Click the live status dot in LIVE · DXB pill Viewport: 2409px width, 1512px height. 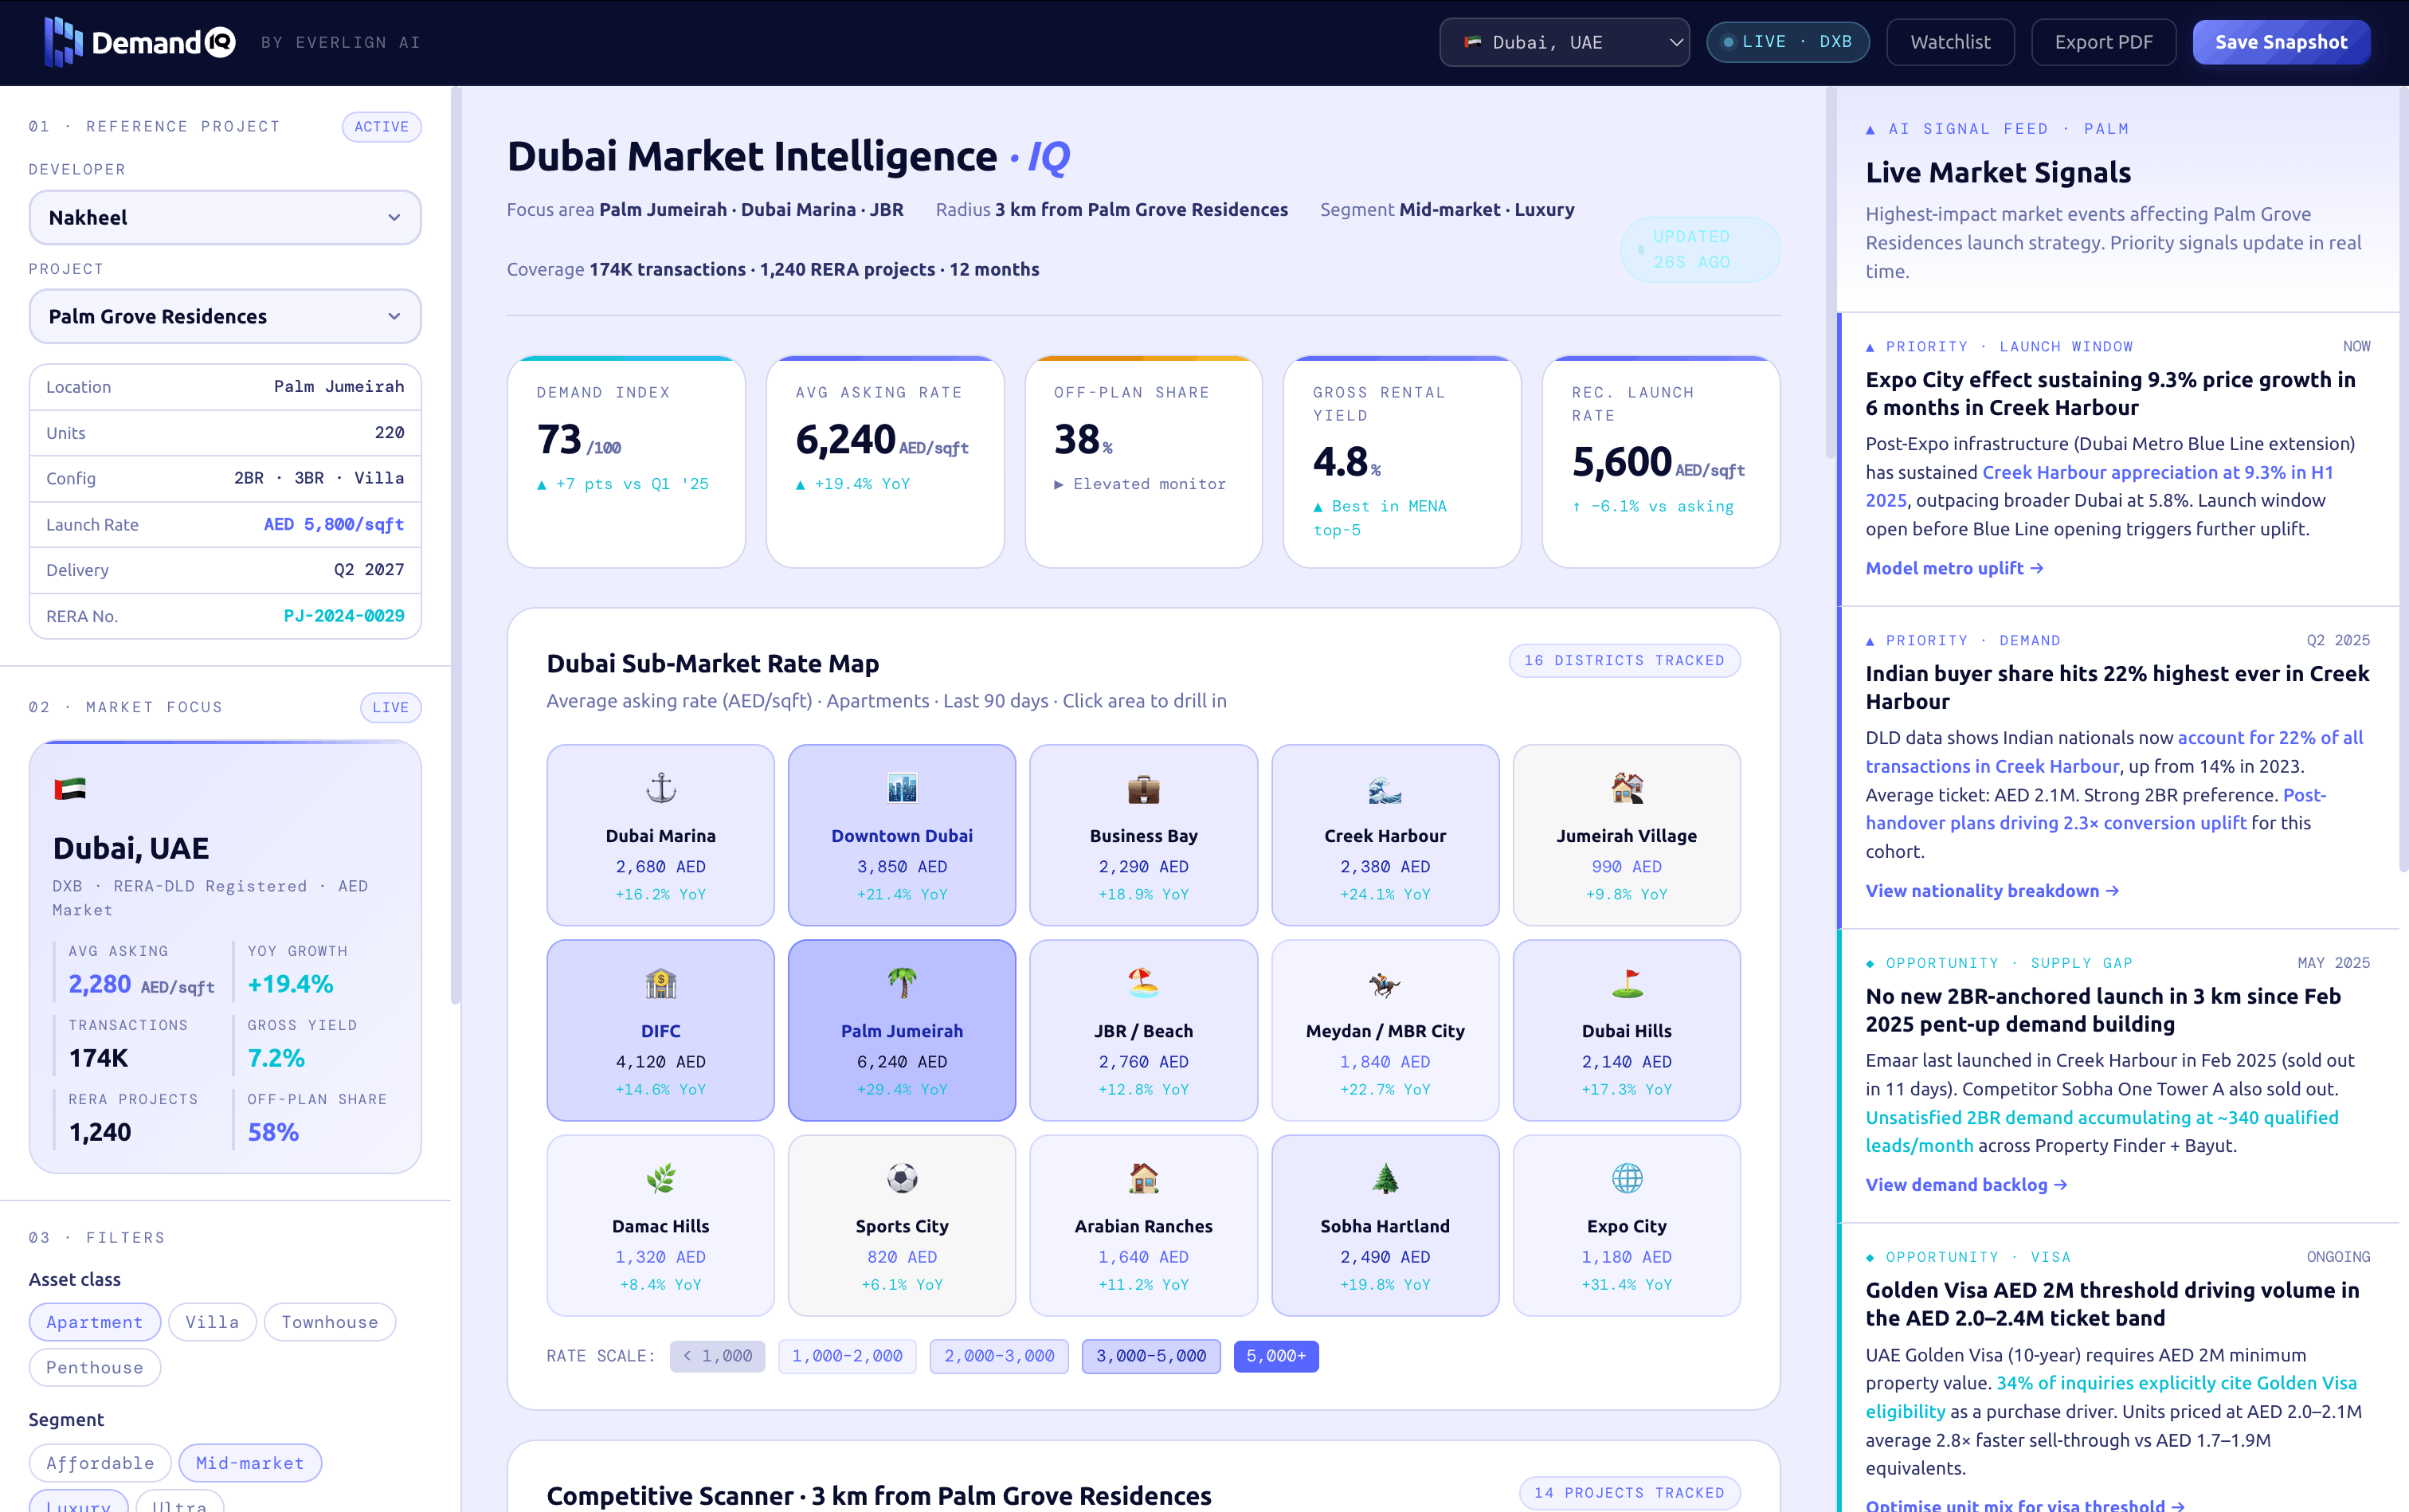[1728, 42]
